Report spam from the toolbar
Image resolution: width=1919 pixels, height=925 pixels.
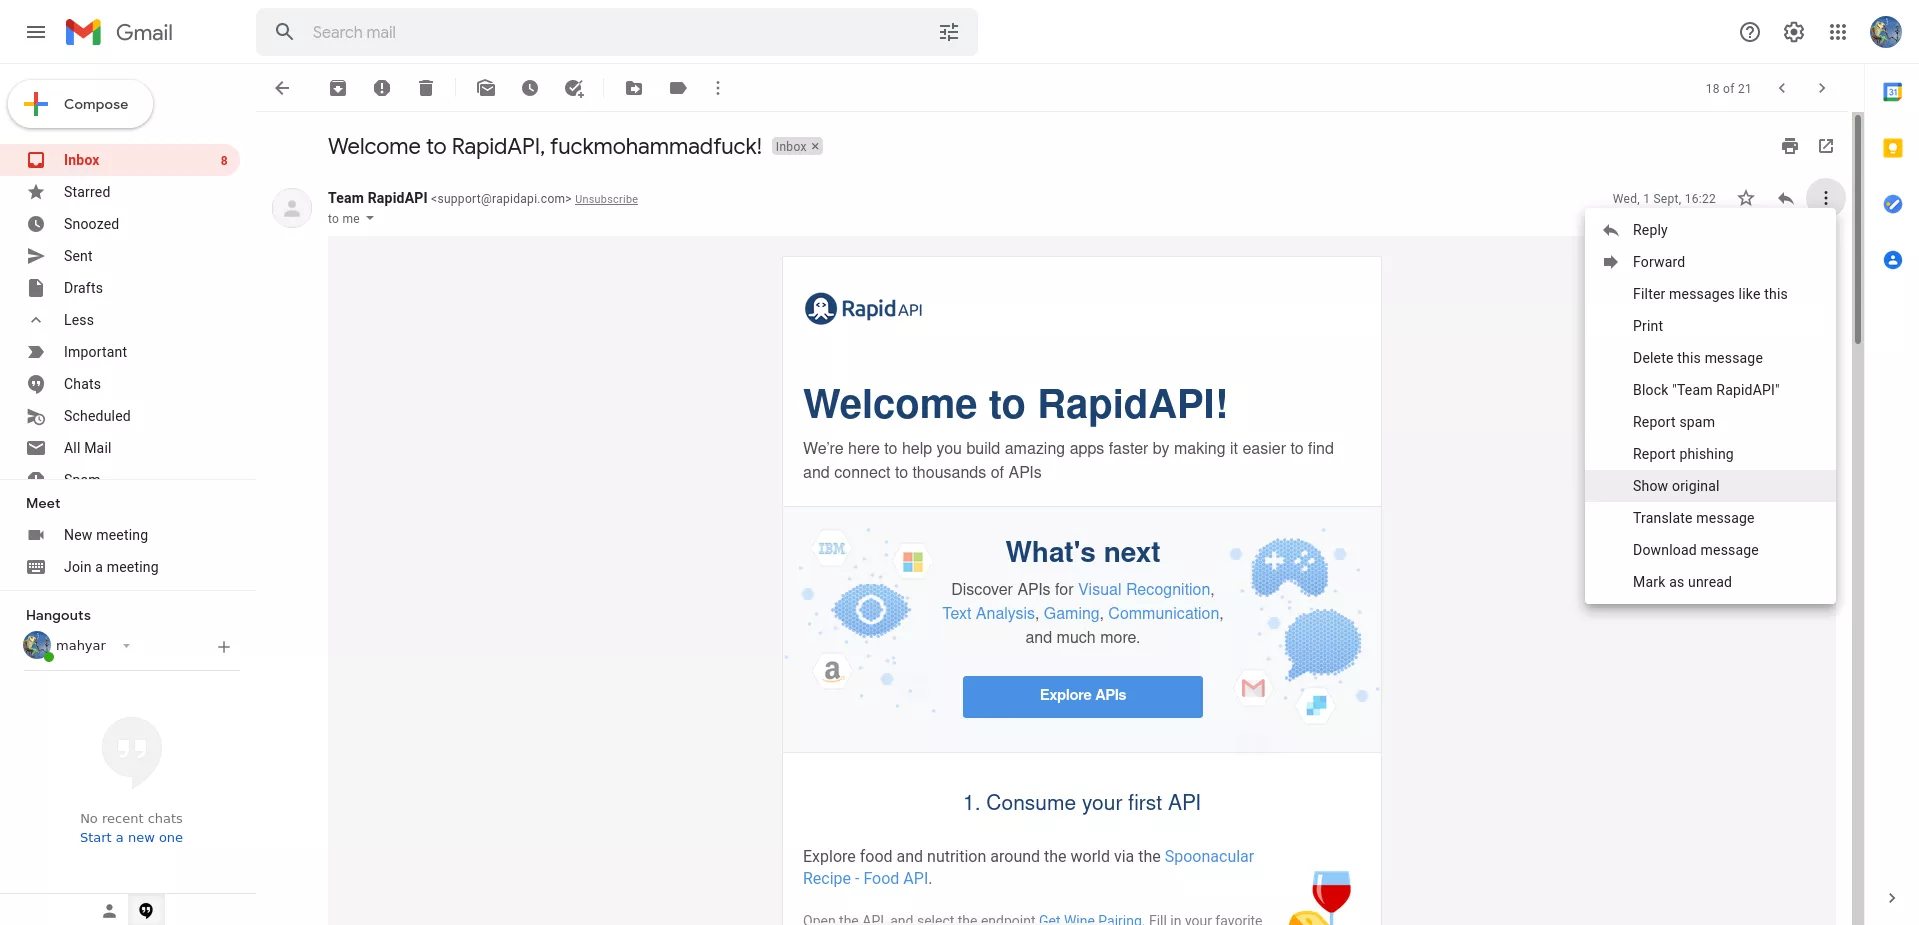tap(382, 88)
